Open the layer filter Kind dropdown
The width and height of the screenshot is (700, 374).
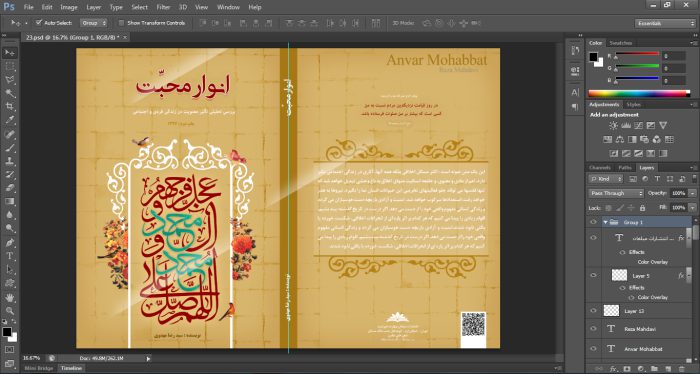[x=606, y=179]
